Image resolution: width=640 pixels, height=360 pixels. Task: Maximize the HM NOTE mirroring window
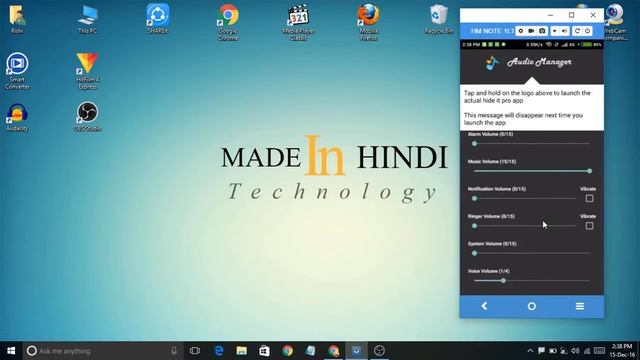(x=571, y=15)
